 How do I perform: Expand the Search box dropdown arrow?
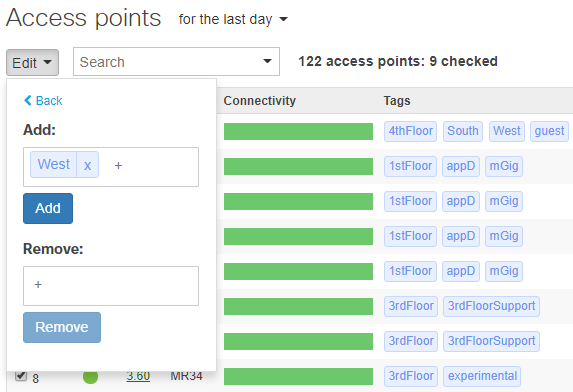pyautogui.click(x=267, y=61)
